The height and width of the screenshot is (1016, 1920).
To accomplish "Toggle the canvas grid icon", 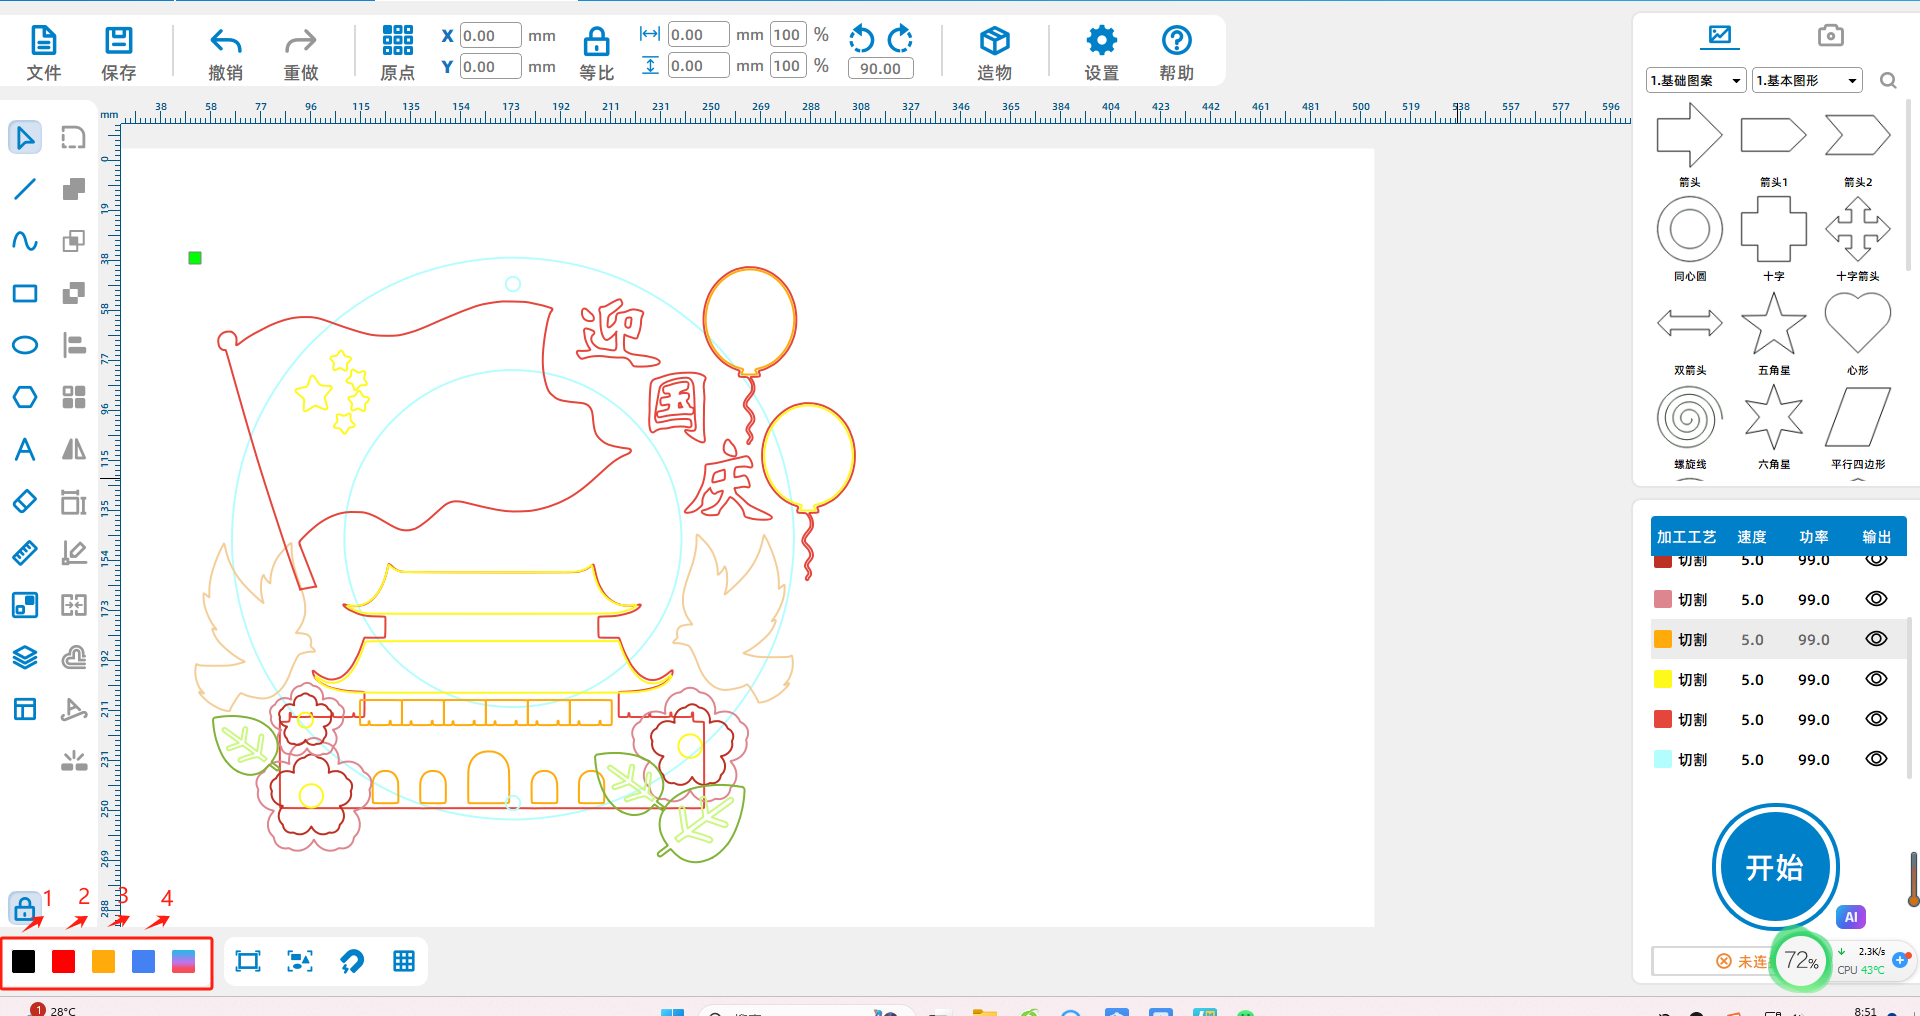I will point(404,961).
